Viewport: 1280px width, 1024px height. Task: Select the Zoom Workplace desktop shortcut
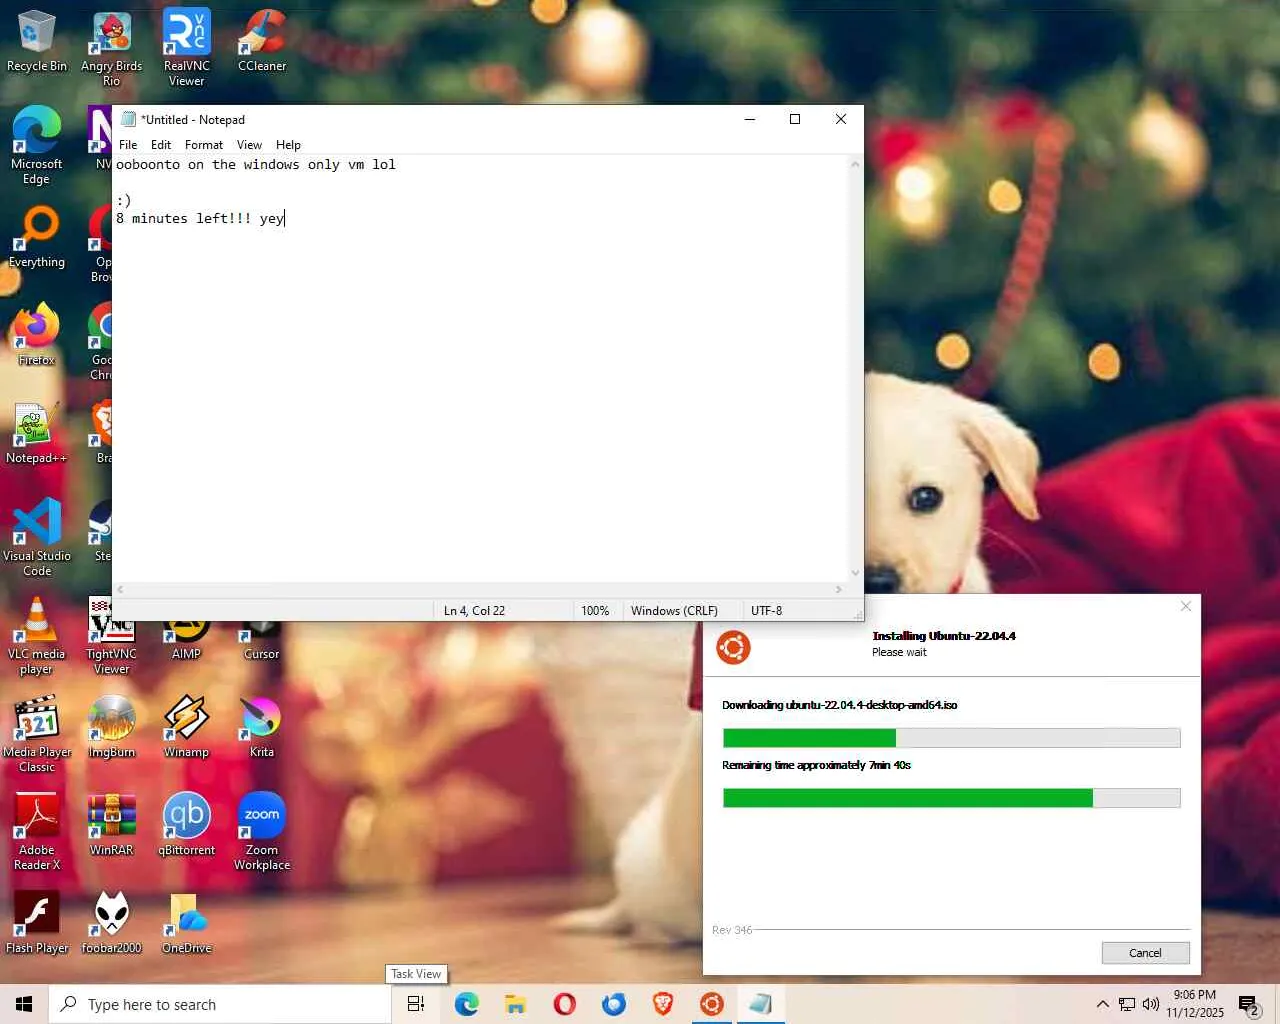click(x=262, y=832)
